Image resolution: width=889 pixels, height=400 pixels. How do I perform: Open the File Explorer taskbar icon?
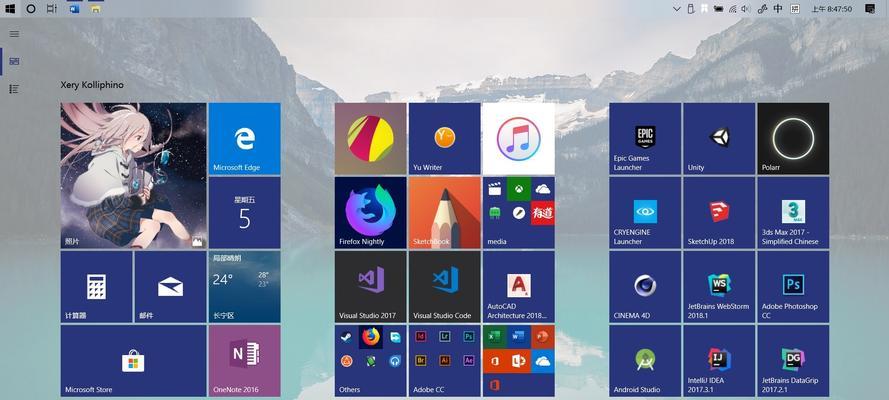tap(96, 8)
